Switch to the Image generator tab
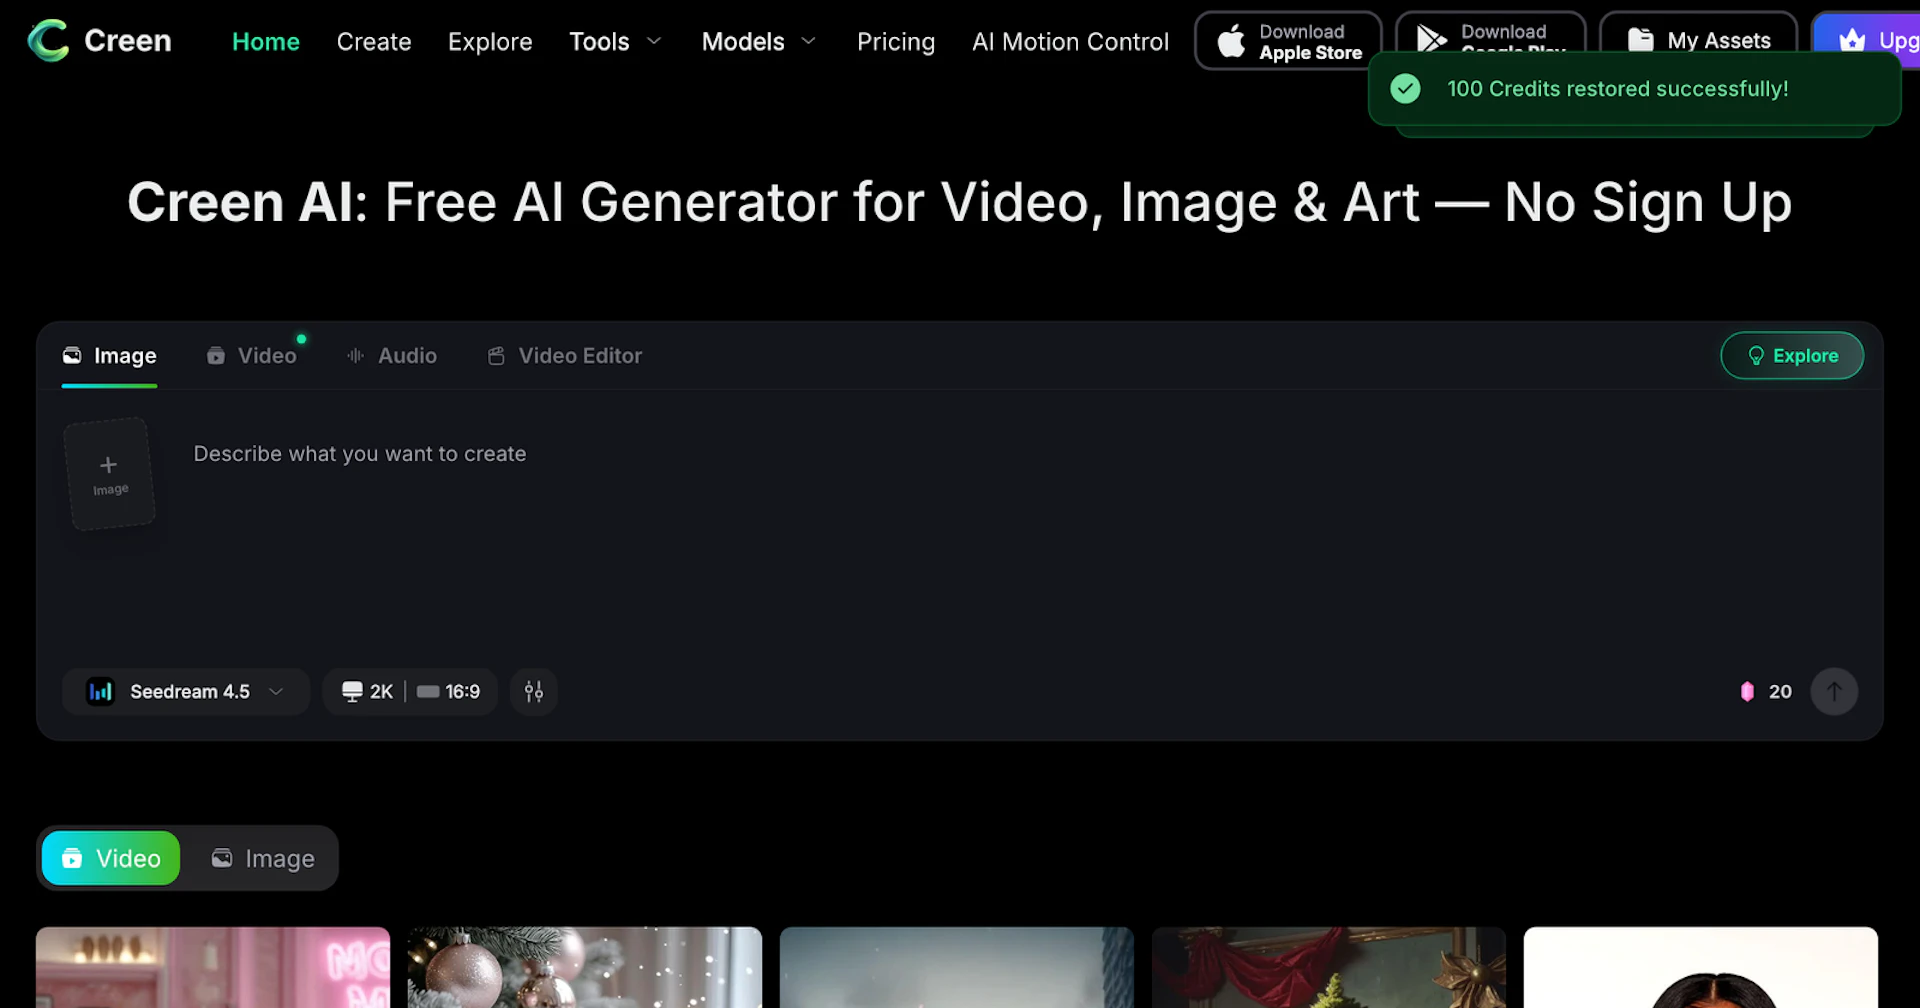1920x1008 pixels. pos(110,356)
